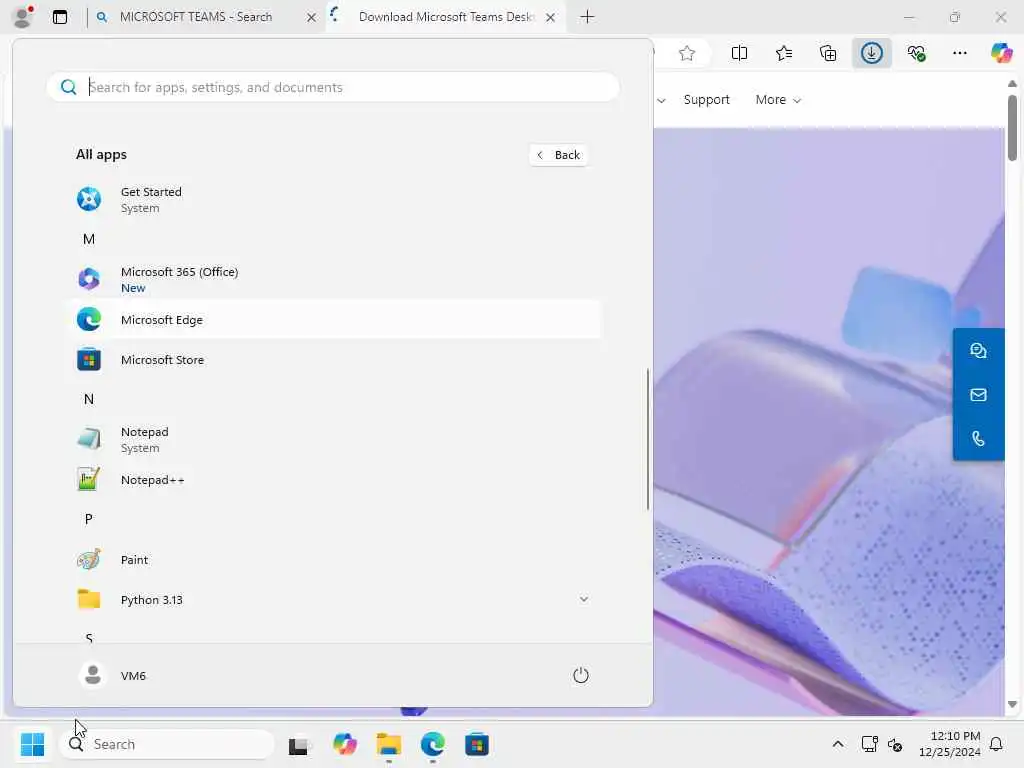Viewport: 1024px width, 768px height.
Task: Toggle Edge split screen
Action: pos(739,54)
